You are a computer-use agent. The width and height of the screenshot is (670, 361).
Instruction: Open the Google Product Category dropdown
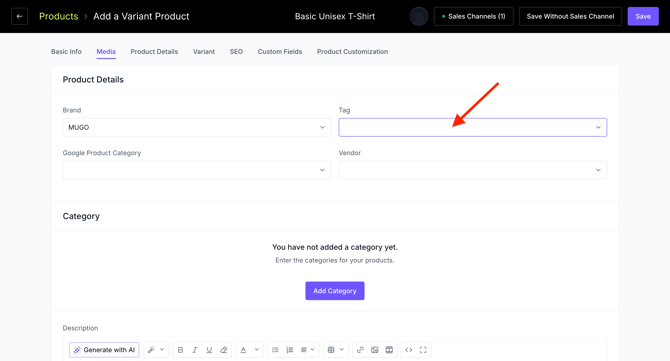[x=197, y=170]
